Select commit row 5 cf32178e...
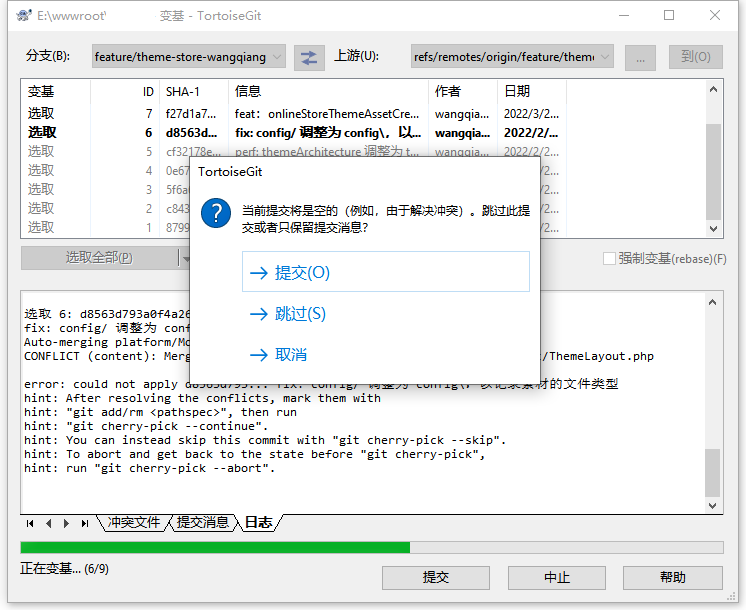This screenshot has width=746, height=610. tap(294, 151)
